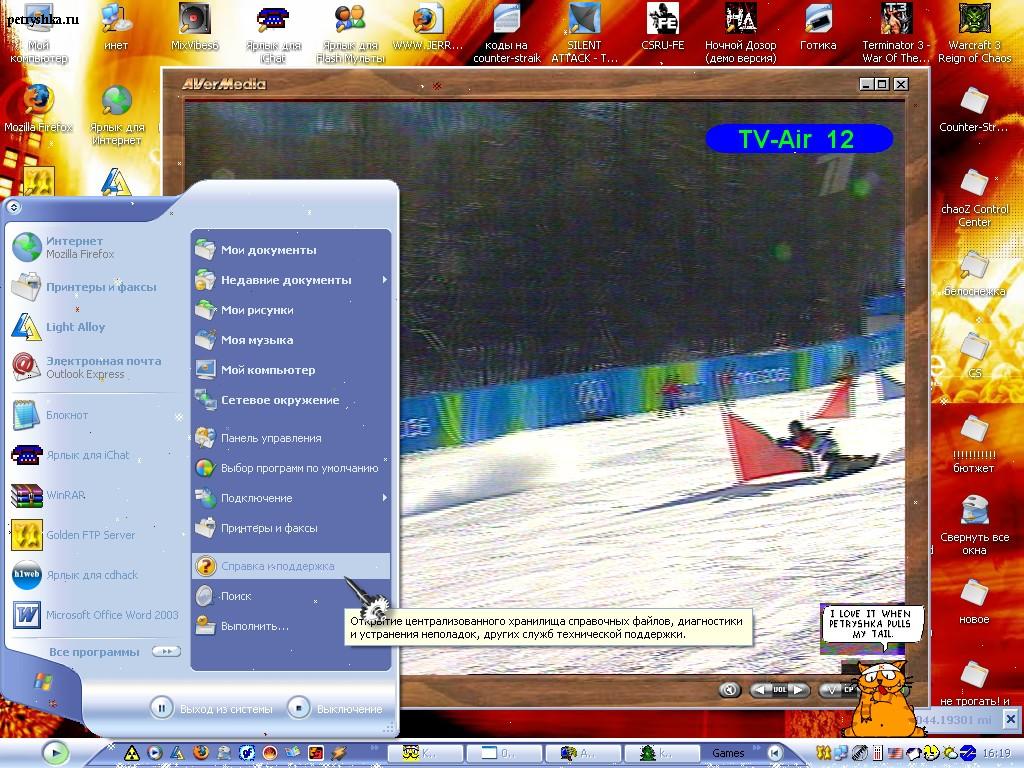This screenshot has height=768, width=1024.
Task: Select the Свернуть все окна desktop icon
Action: 974,525
